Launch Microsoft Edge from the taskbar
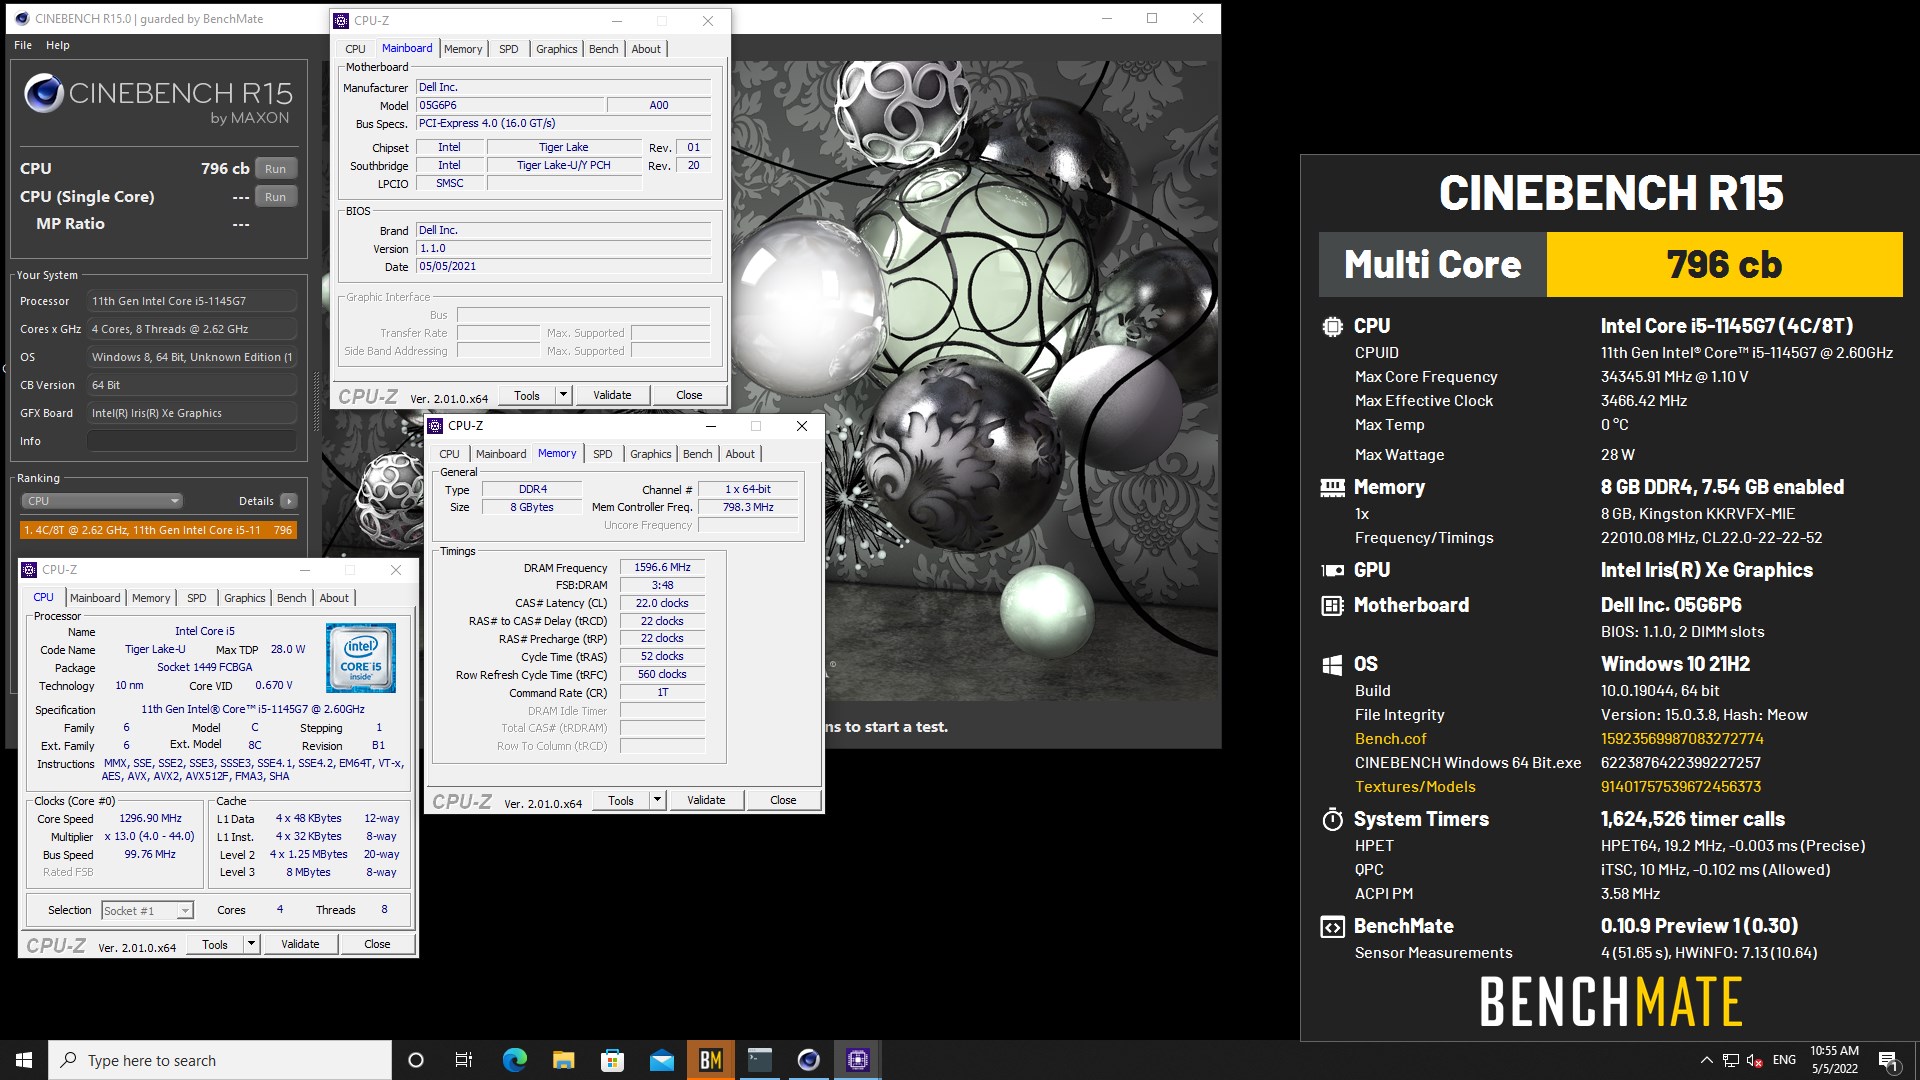This screenshot has height=1080, width=1920. pos(514,1060)
